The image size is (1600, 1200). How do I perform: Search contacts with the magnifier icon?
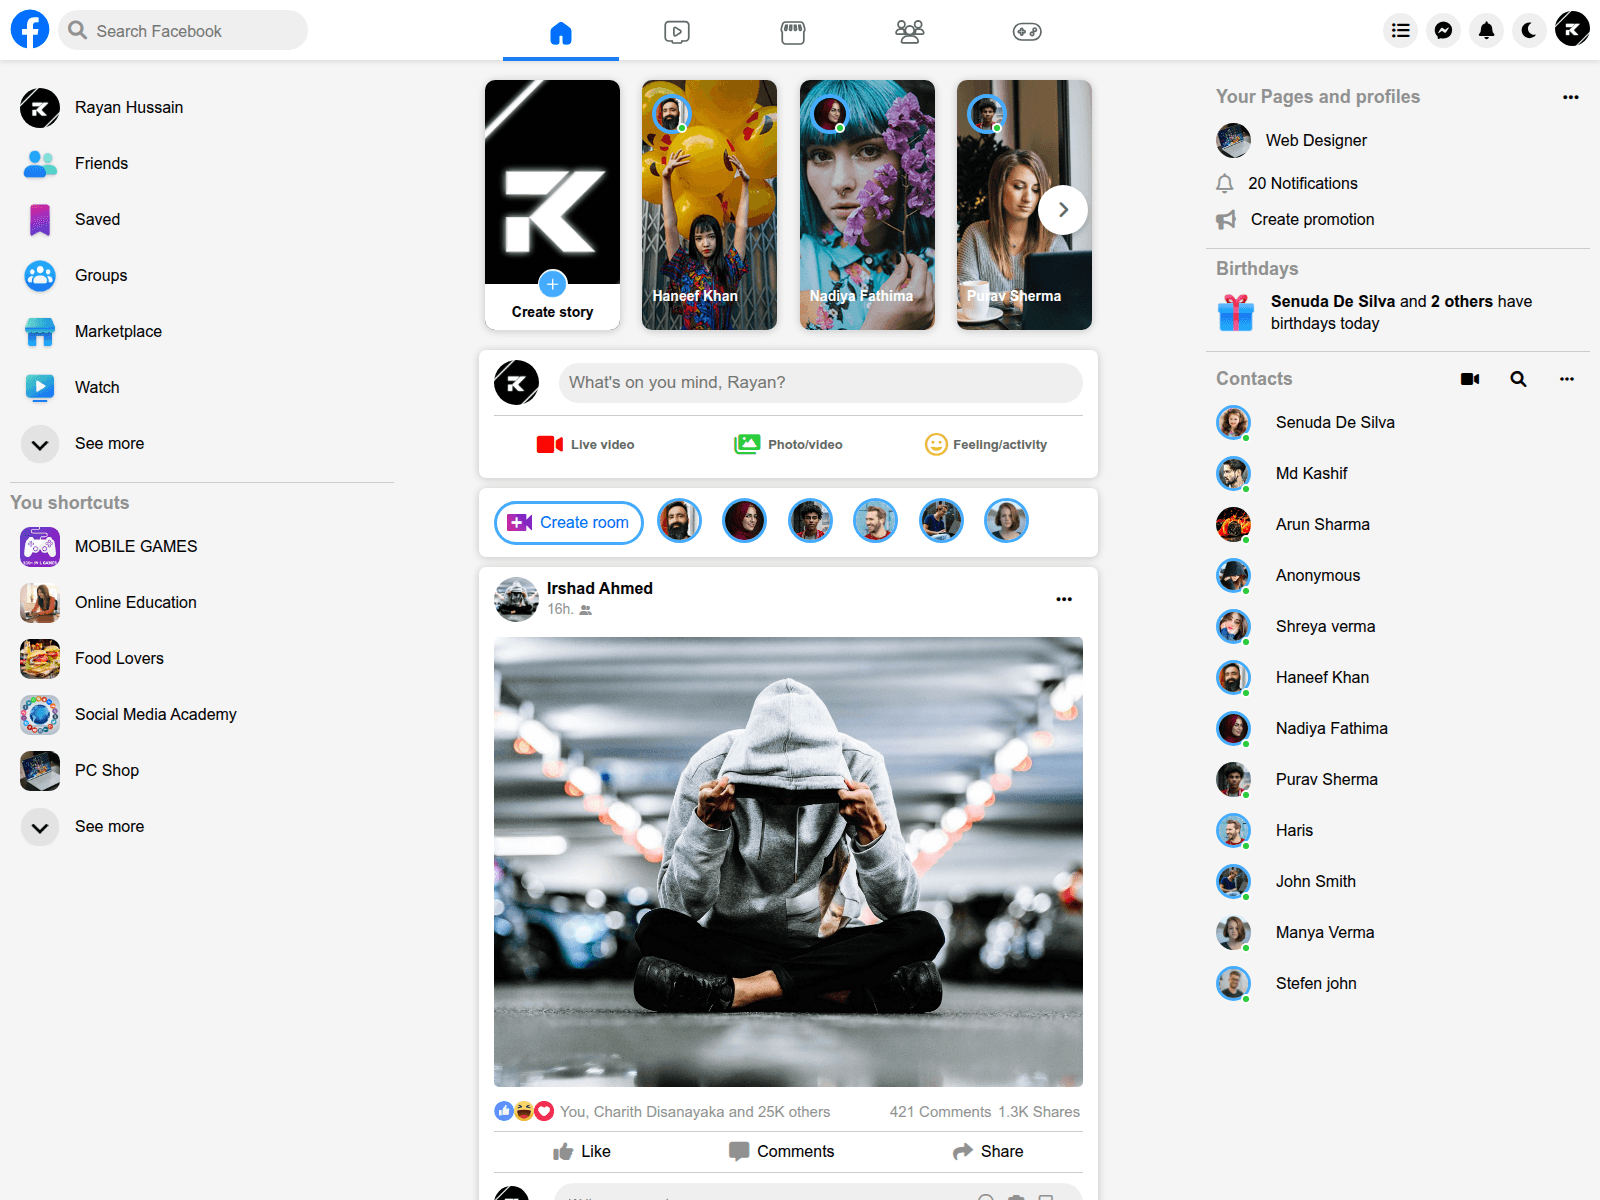[x=1518, y=379]
